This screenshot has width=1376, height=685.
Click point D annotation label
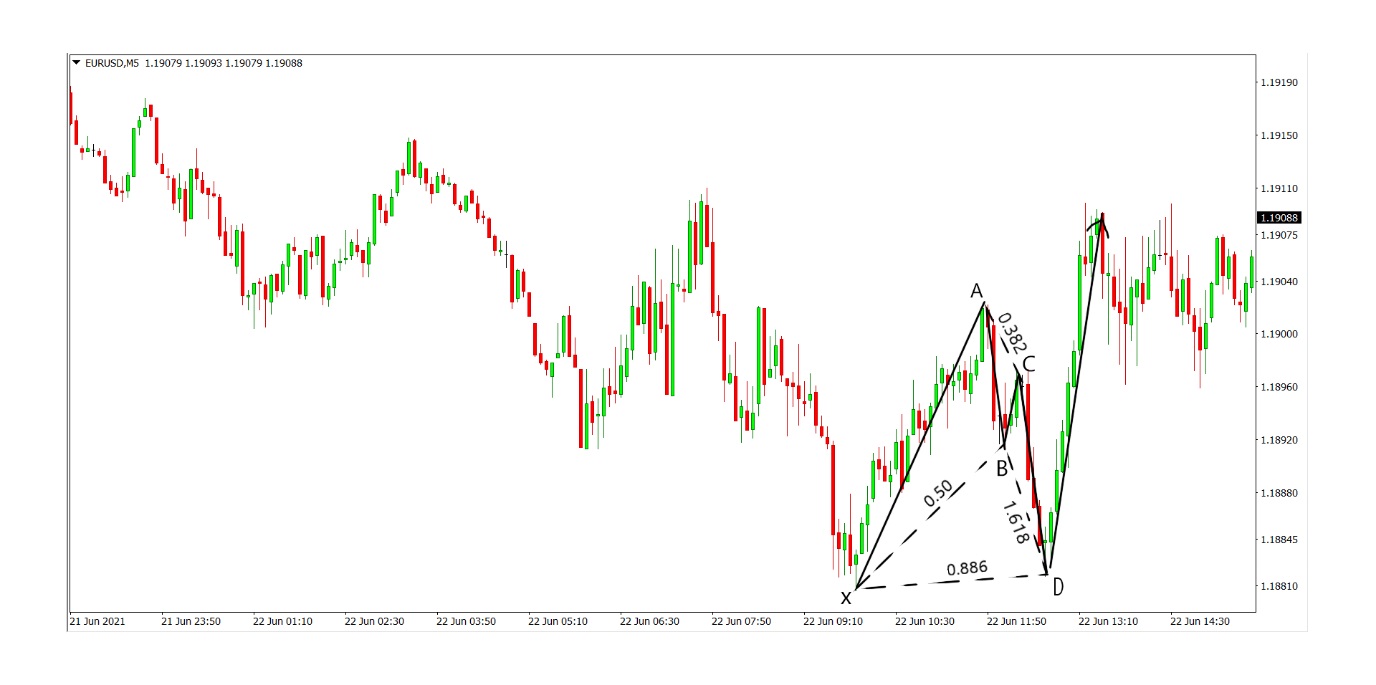tap(1057, 585)
